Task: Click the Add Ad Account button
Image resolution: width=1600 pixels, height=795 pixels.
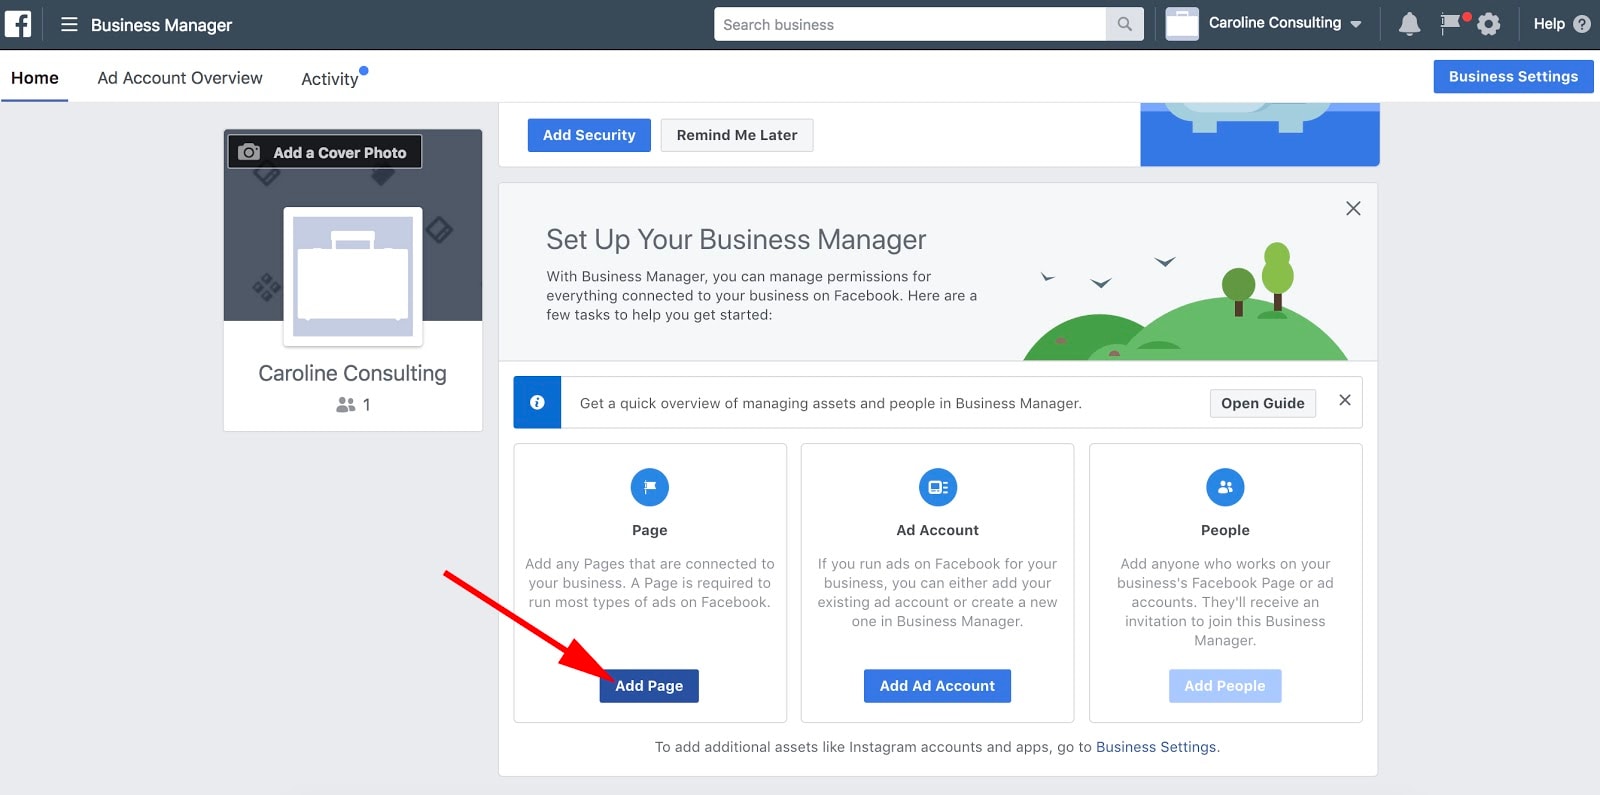Action: point(937,686)
